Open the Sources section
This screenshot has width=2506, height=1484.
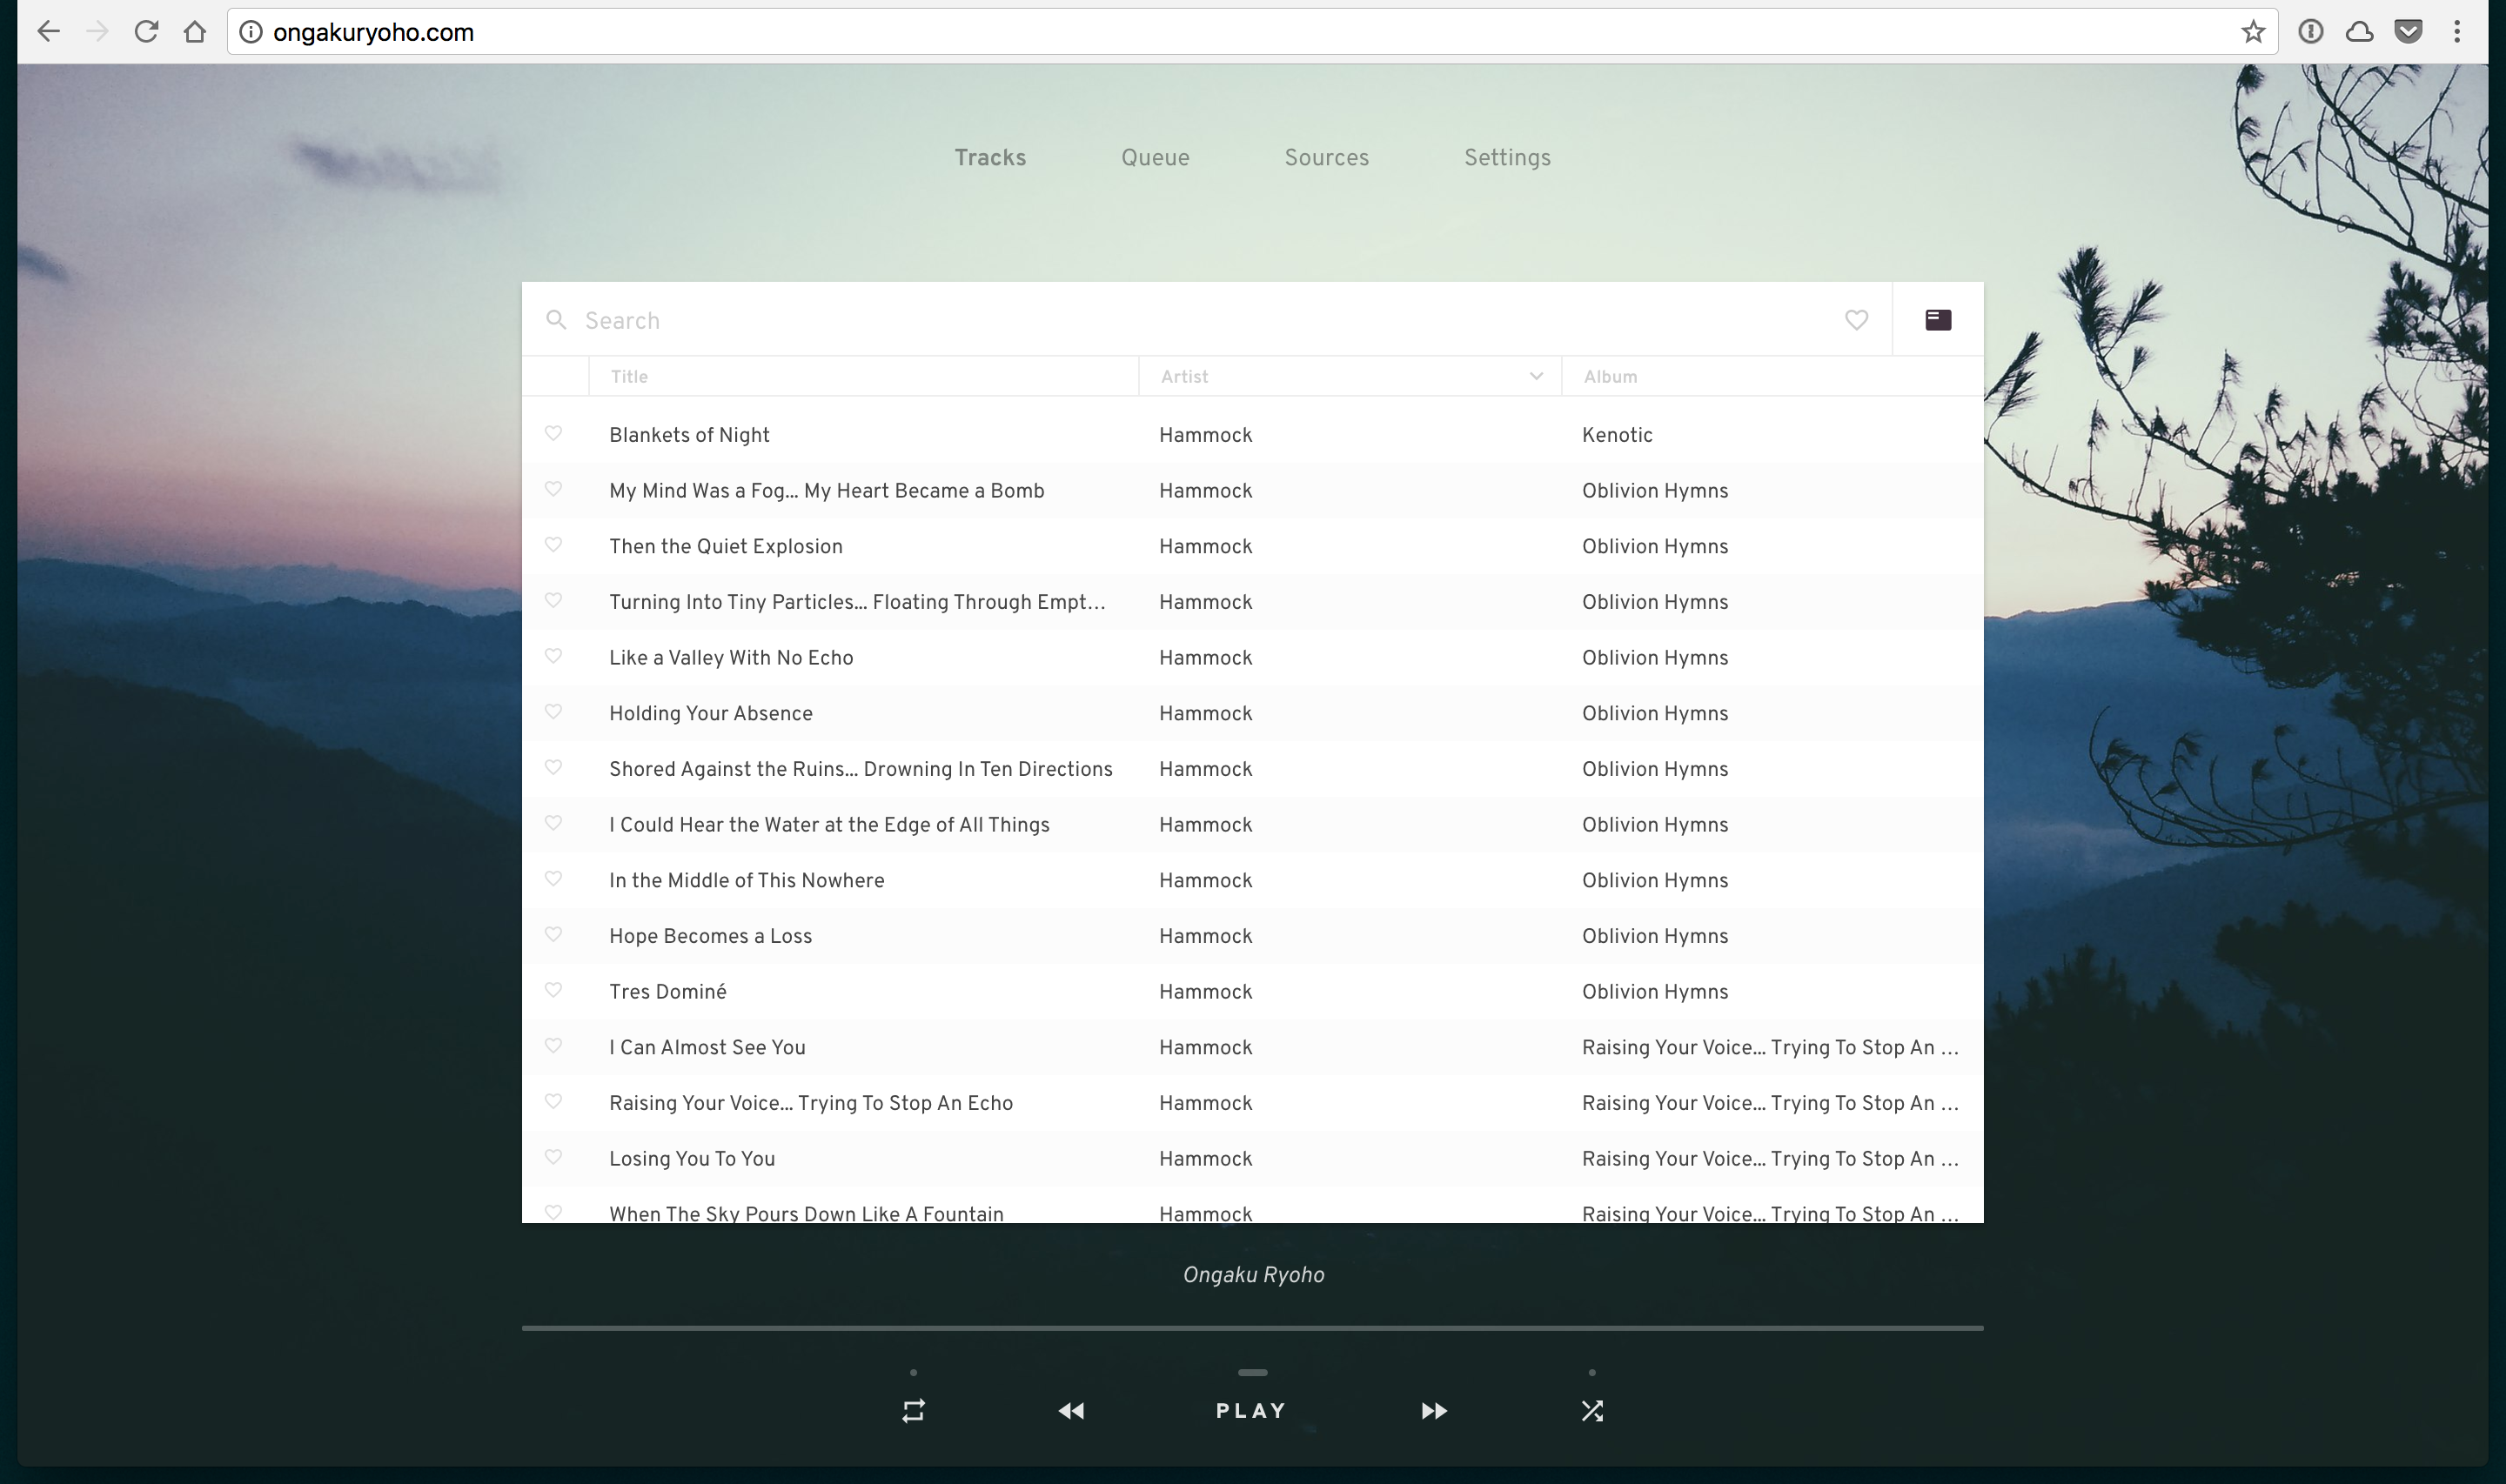1326,157
